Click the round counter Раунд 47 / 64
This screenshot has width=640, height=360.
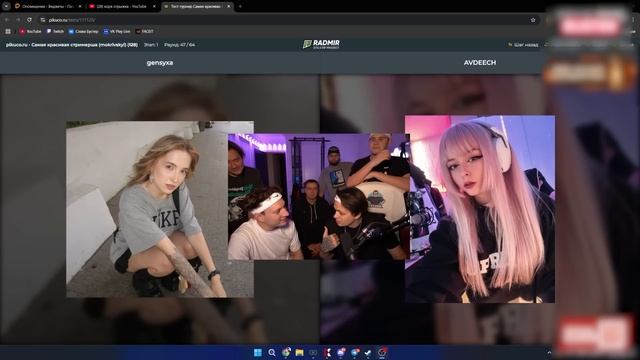[180, 44]
